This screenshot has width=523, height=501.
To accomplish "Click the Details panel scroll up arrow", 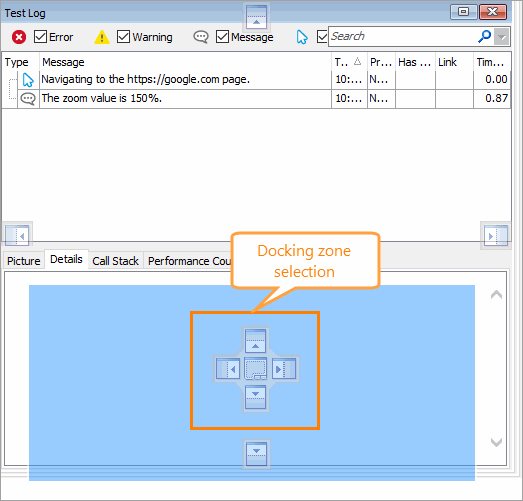I will pos(496,295).
